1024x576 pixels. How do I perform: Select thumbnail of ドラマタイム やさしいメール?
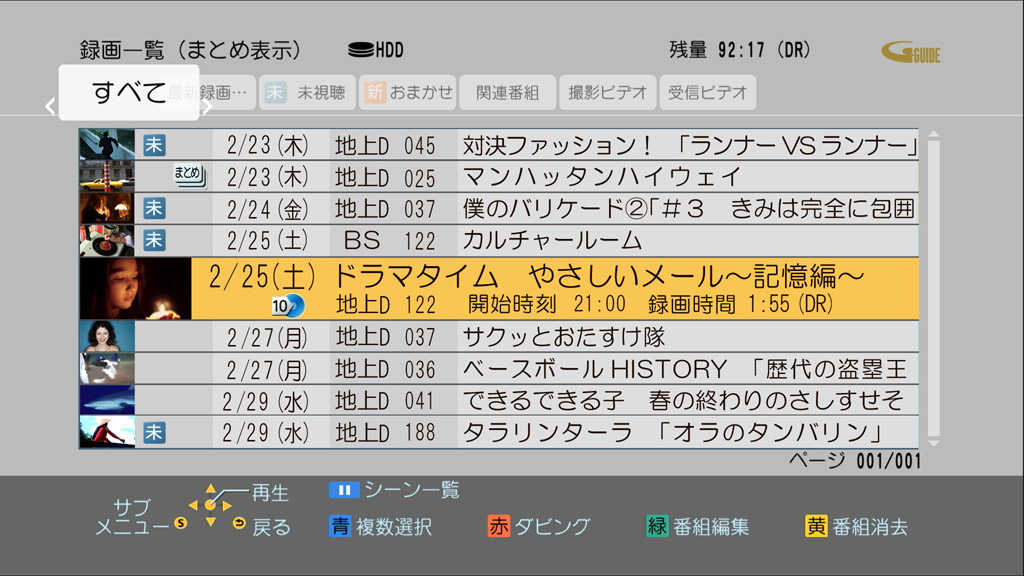coord(135,290)
